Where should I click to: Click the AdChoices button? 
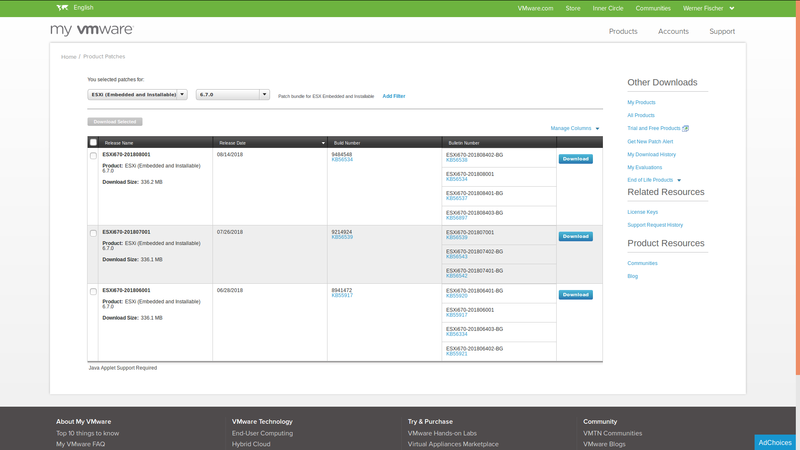775,442
